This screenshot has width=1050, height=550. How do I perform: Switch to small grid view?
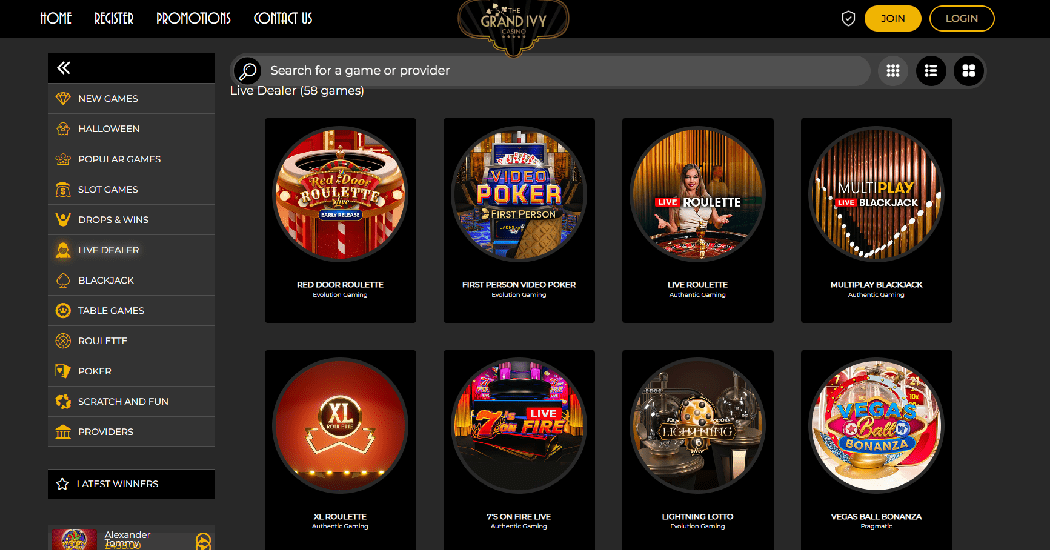point(893,70)
